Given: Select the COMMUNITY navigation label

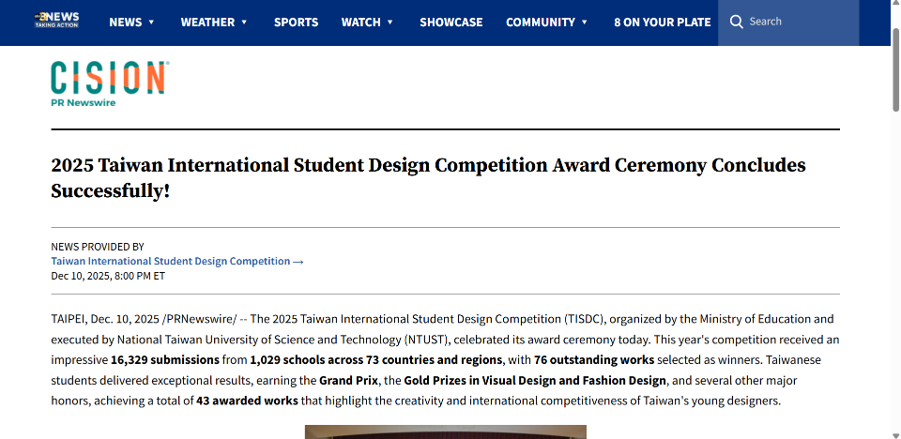Looking at the screenshot, I should 540,22.
